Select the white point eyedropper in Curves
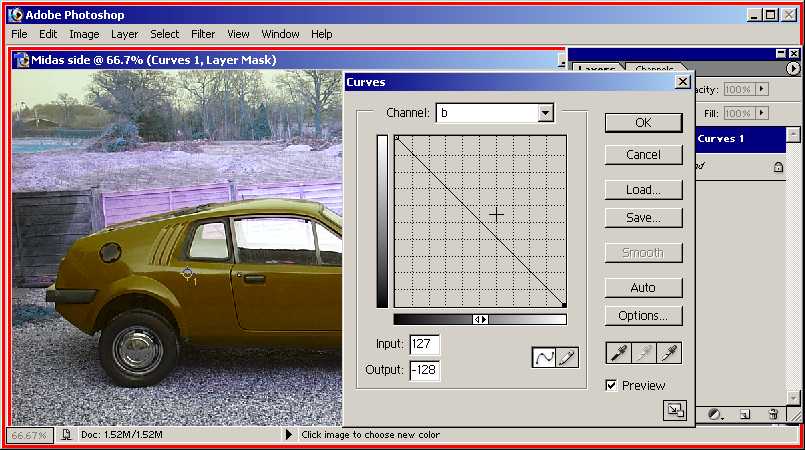805x450 pixels. tap(669, 353)
